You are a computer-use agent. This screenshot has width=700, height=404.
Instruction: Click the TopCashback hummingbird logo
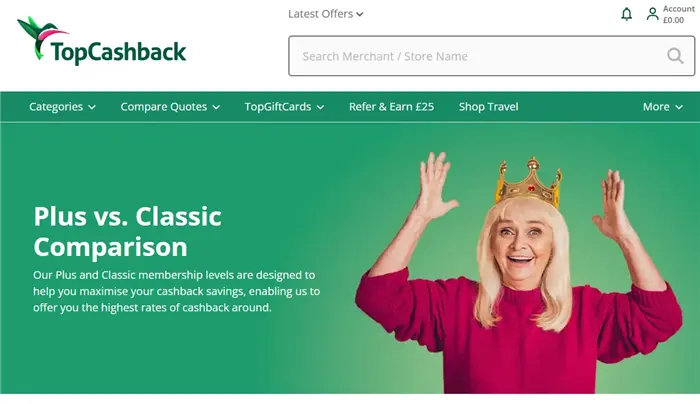(43, 38)
